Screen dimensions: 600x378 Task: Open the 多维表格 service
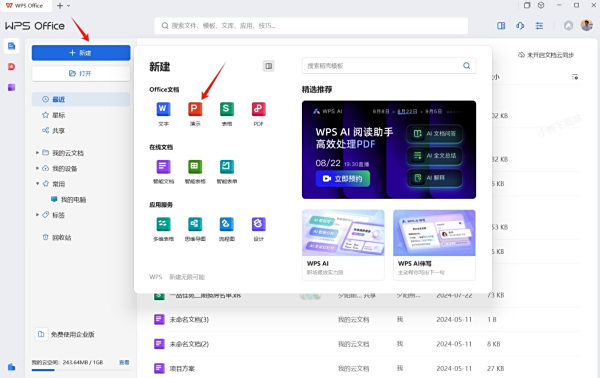[x=163, y=229]
